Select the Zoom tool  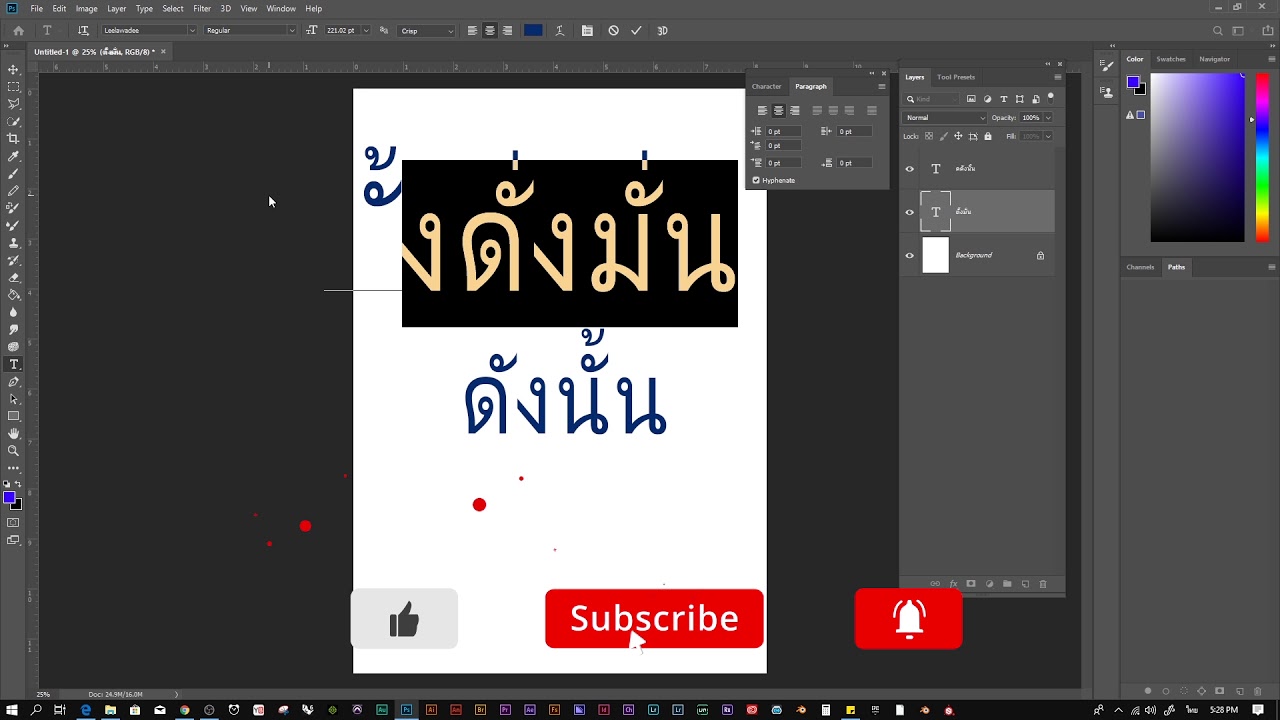[x=14, y=451]
